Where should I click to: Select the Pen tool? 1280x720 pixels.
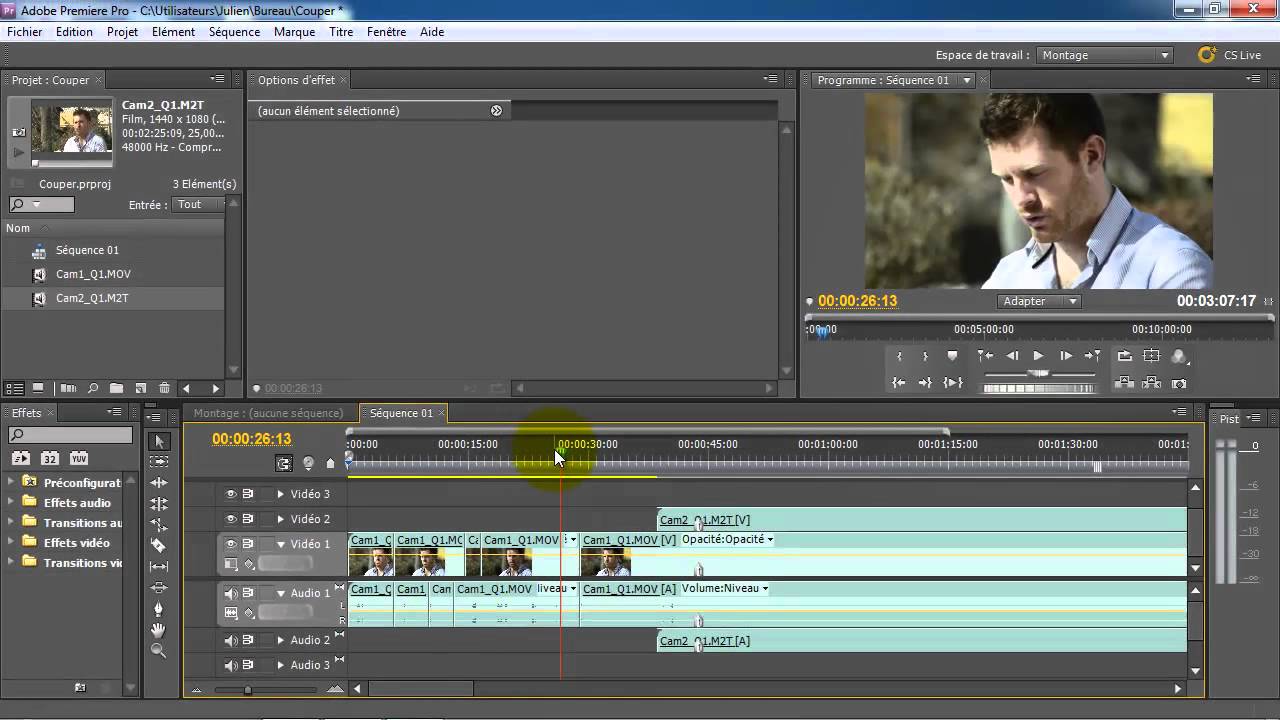tap(158, 608)
